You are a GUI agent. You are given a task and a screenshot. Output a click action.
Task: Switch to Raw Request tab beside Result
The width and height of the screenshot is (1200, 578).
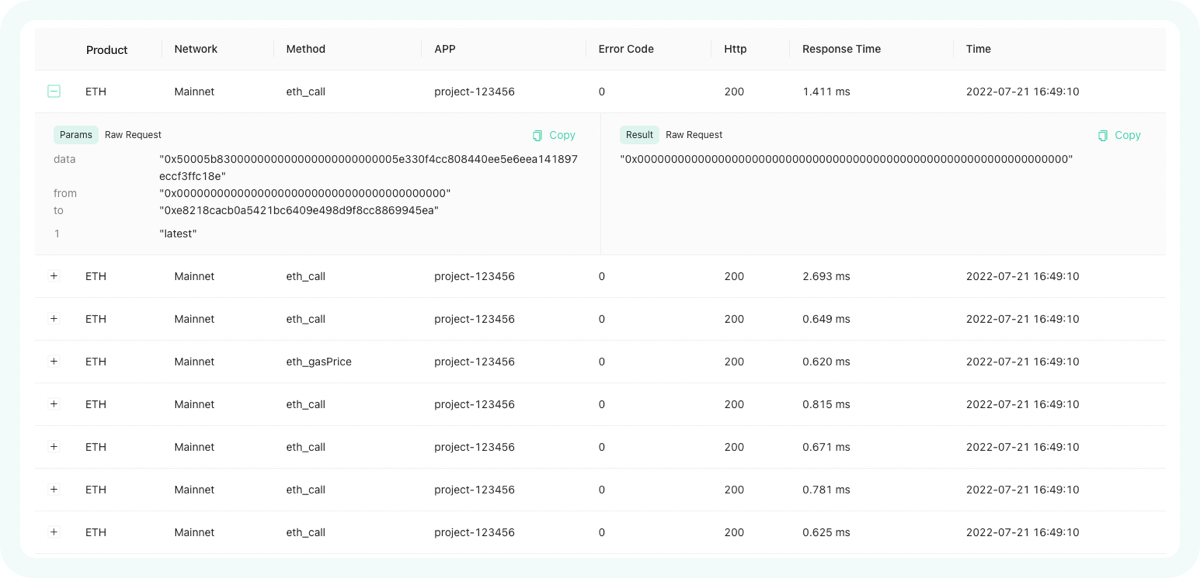click(694, 135)
